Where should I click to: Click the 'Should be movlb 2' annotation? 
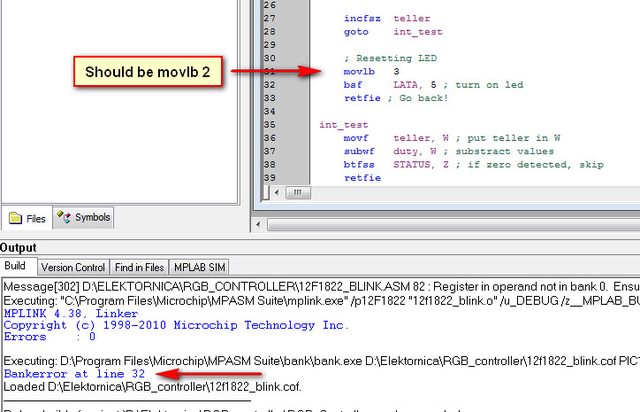point(148,72)
